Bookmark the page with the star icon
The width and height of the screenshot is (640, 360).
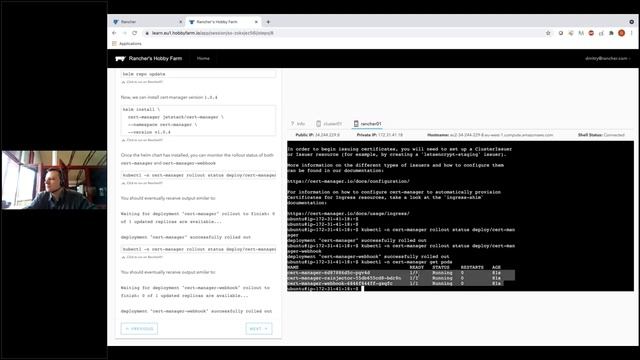tap(548, 33)
